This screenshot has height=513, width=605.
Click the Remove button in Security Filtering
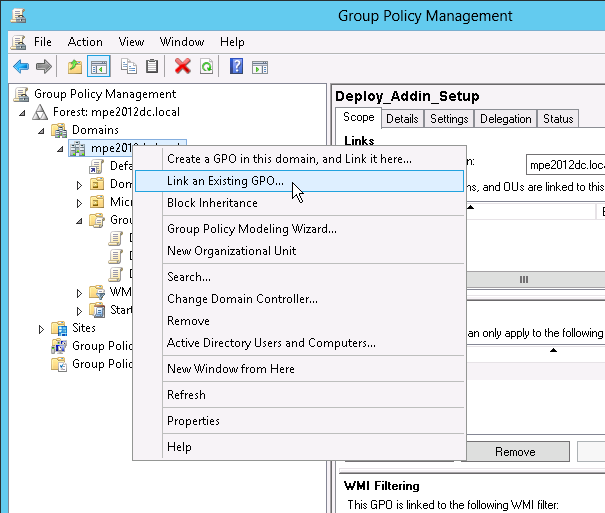pyautogui.click(x=514, y=452)
